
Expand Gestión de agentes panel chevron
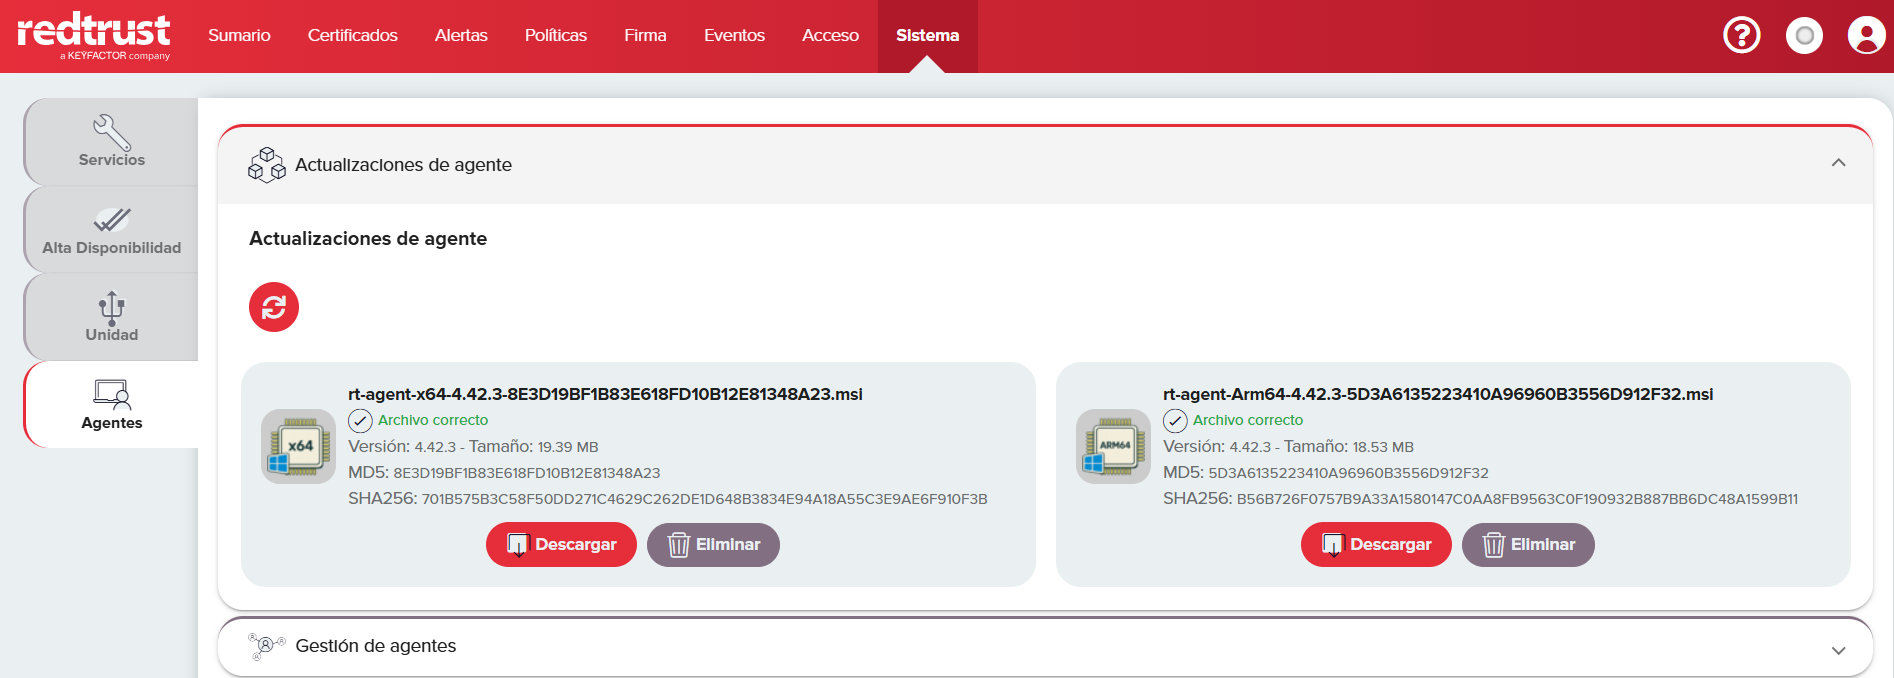coord(1838,650)
